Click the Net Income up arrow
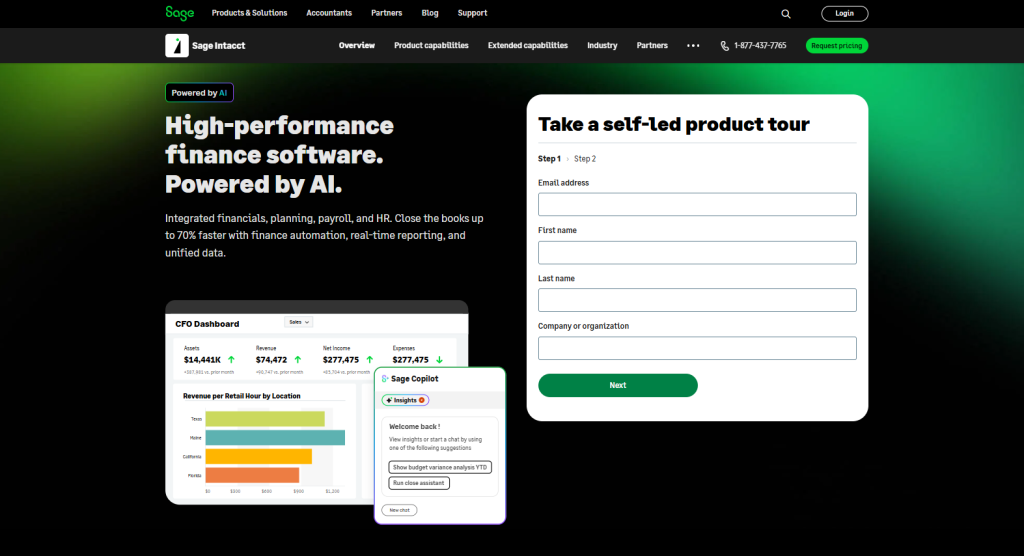Viewport: 1024px width, 556px height. [x=370, y=360]
